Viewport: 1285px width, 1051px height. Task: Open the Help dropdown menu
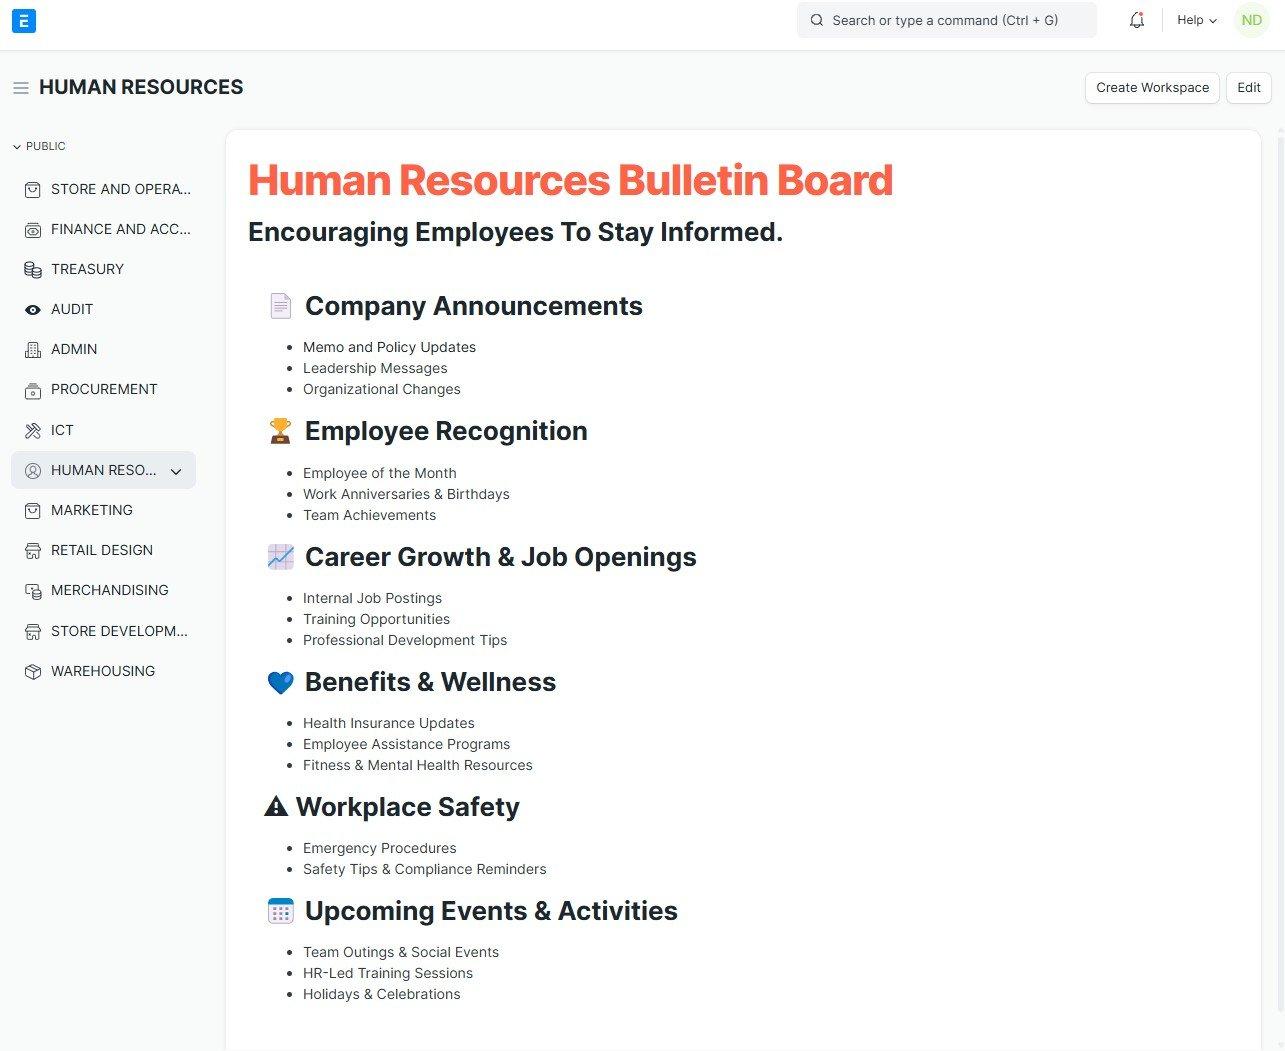[x=1196, y=20]
